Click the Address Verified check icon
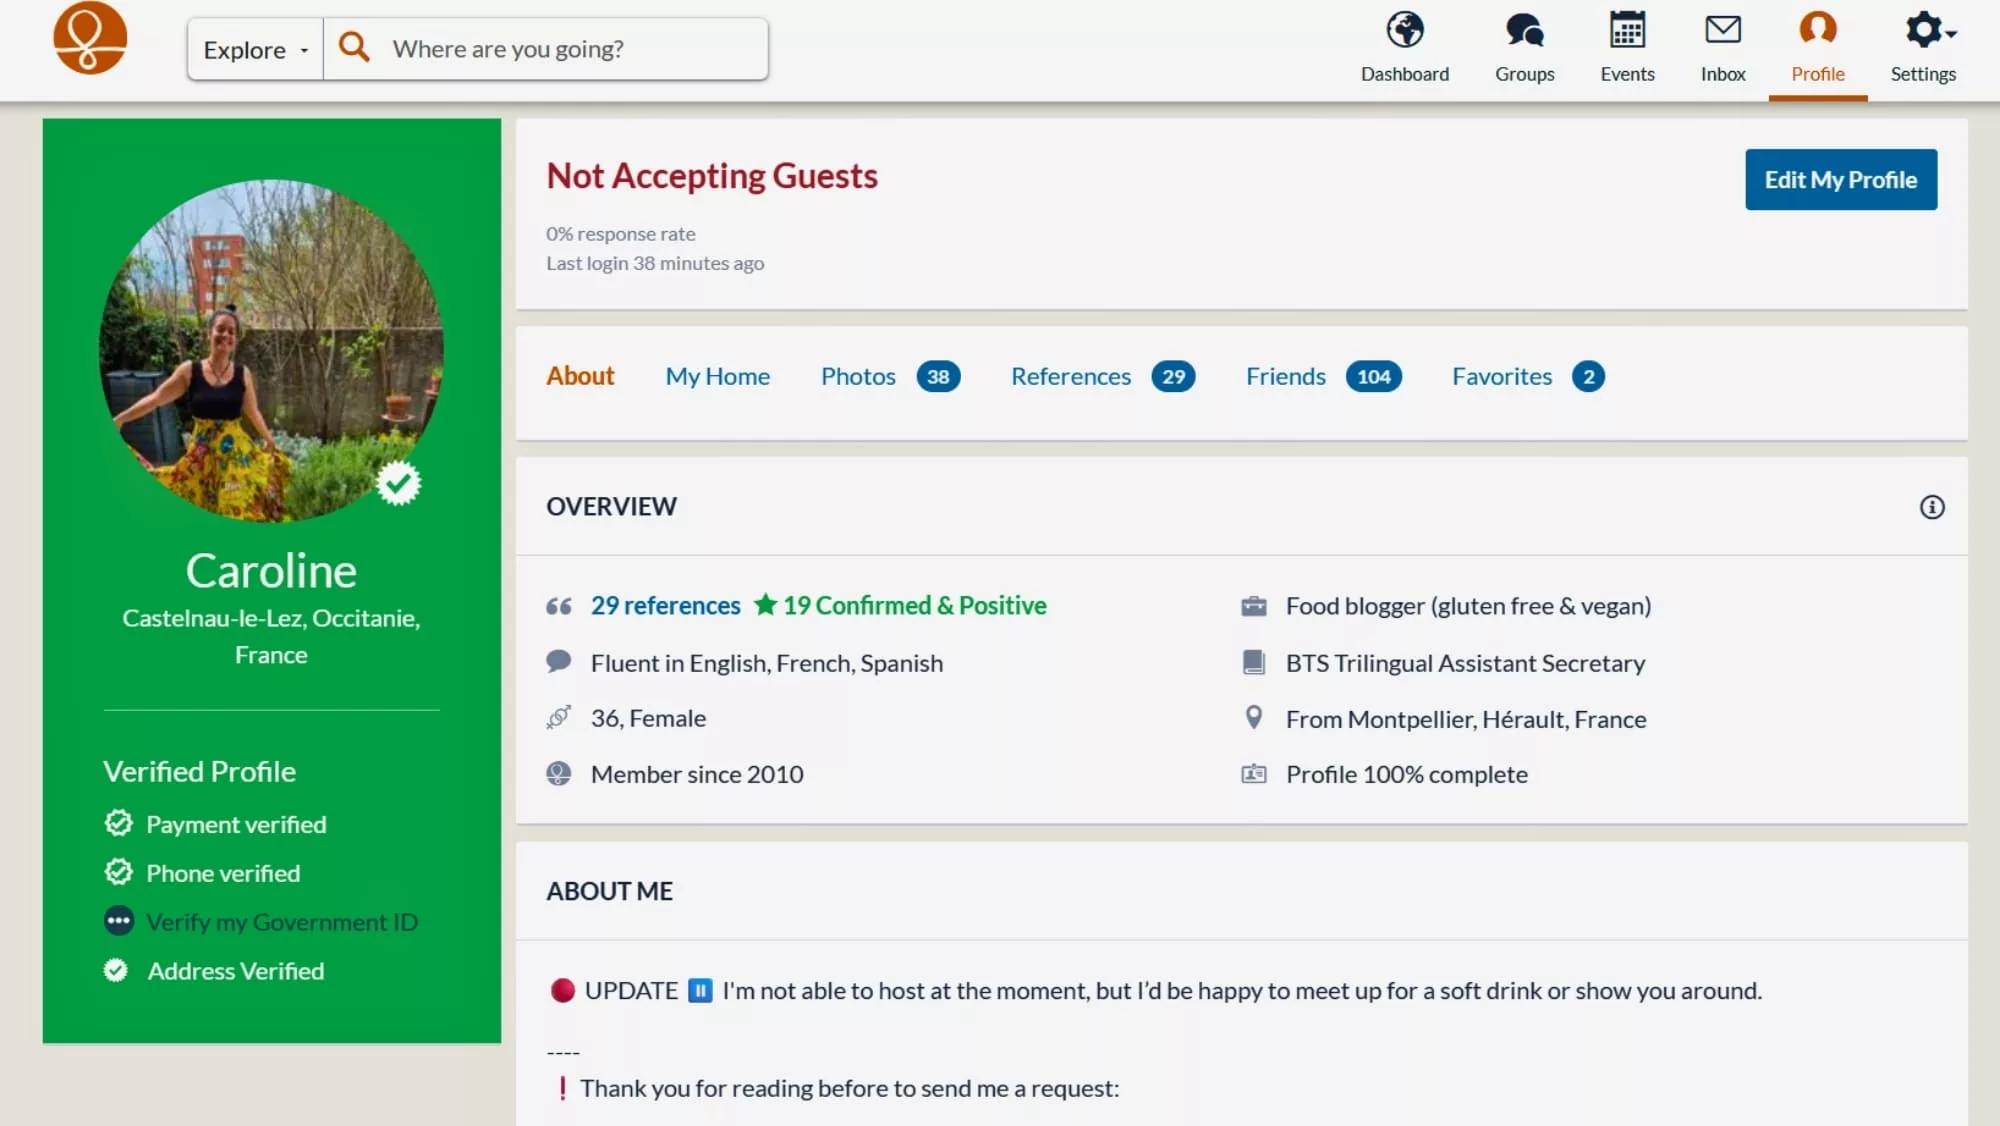 (x=116, y=970)
